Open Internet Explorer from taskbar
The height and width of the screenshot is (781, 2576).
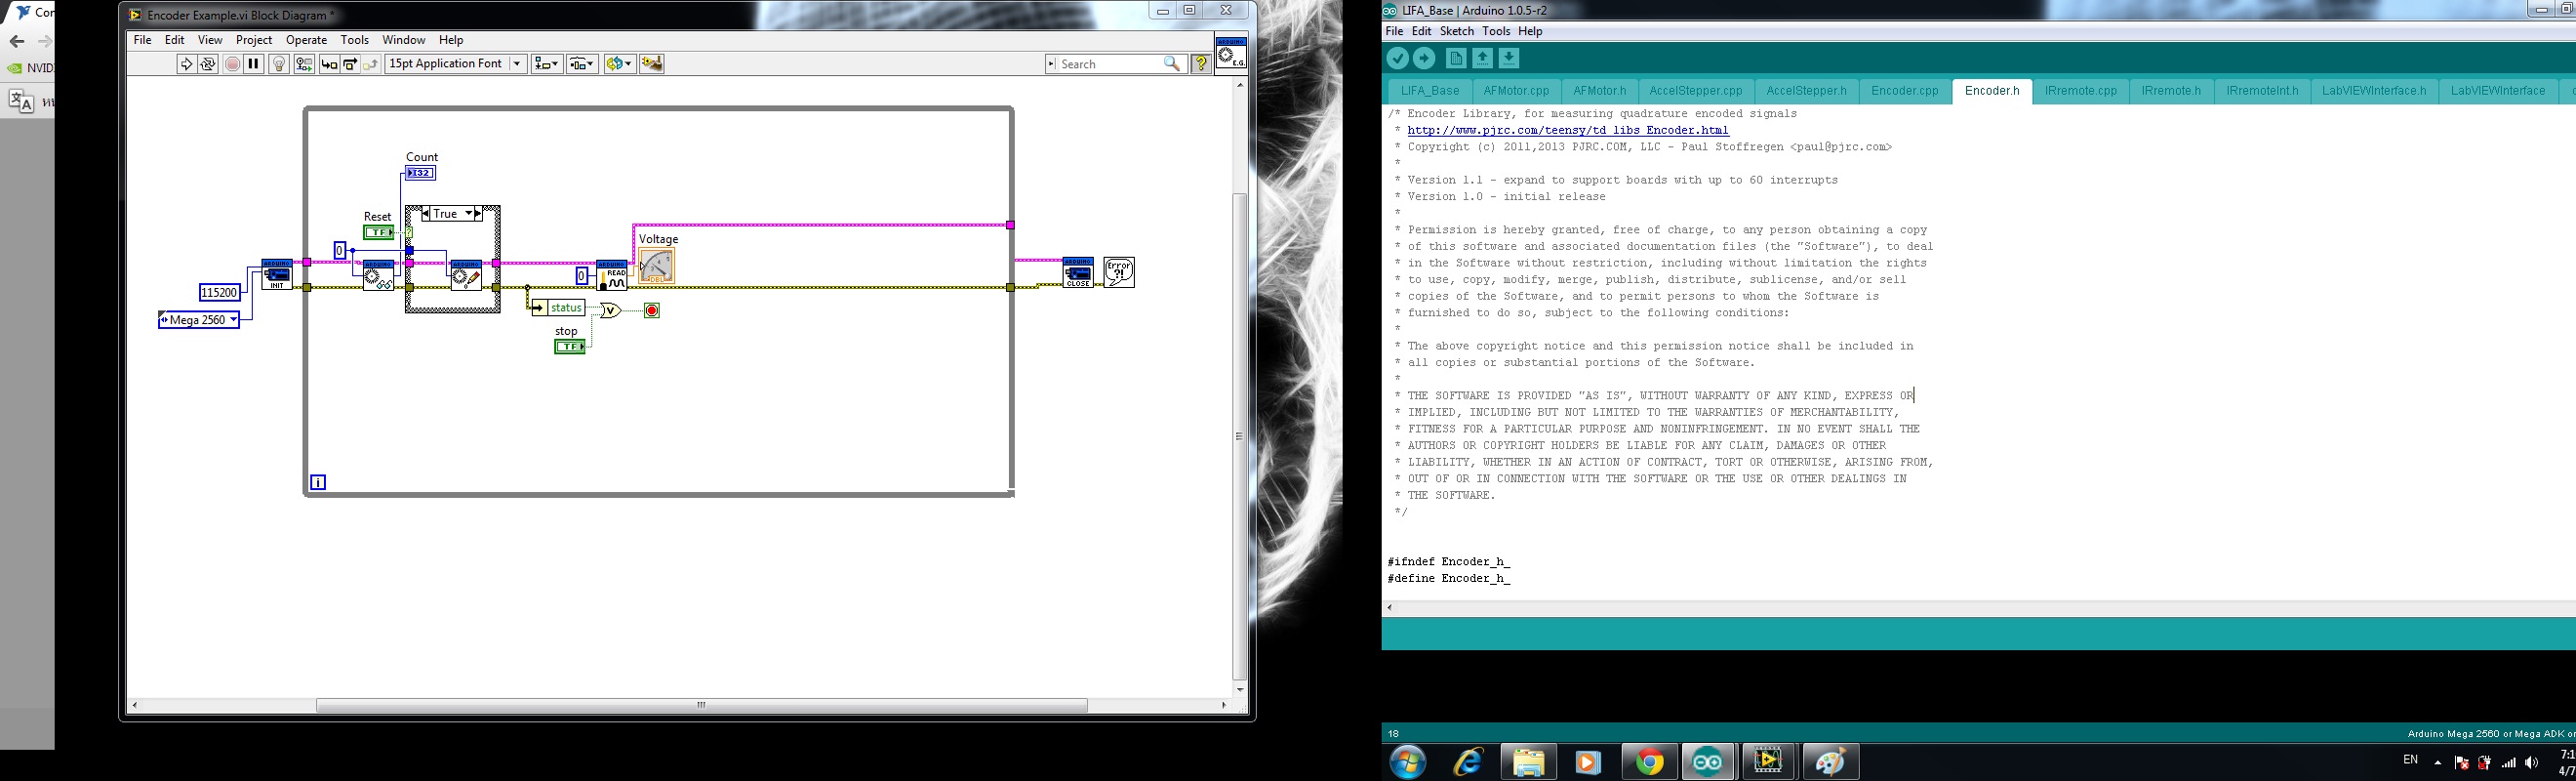click(x=1467, y=763)
